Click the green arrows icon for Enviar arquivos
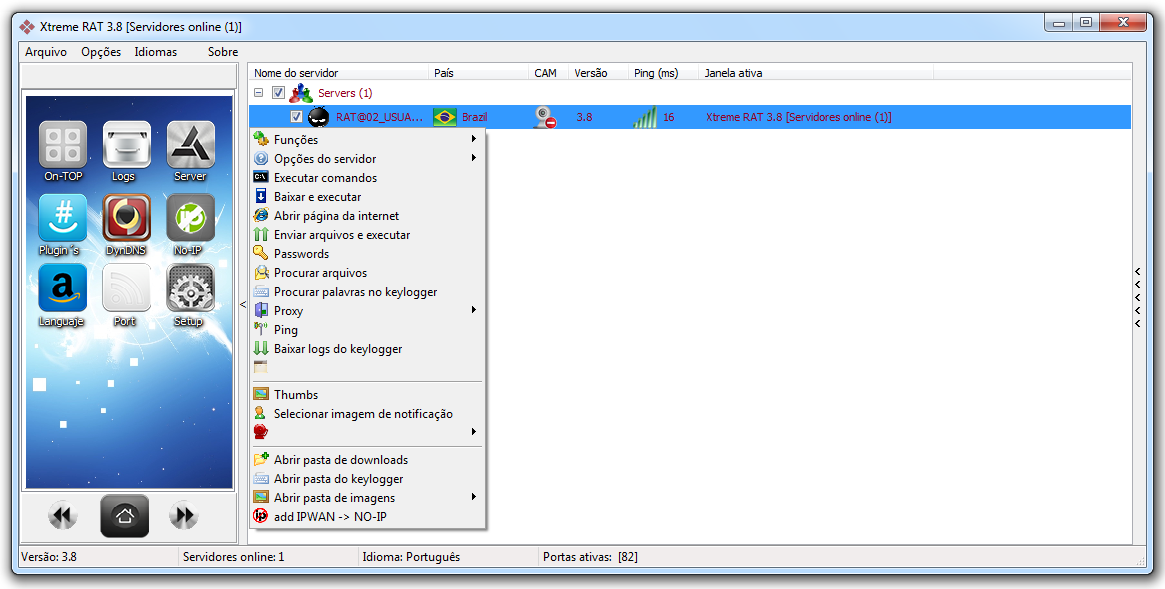The width and height of the screenshot is (1165, 589). tap(260, 235)
